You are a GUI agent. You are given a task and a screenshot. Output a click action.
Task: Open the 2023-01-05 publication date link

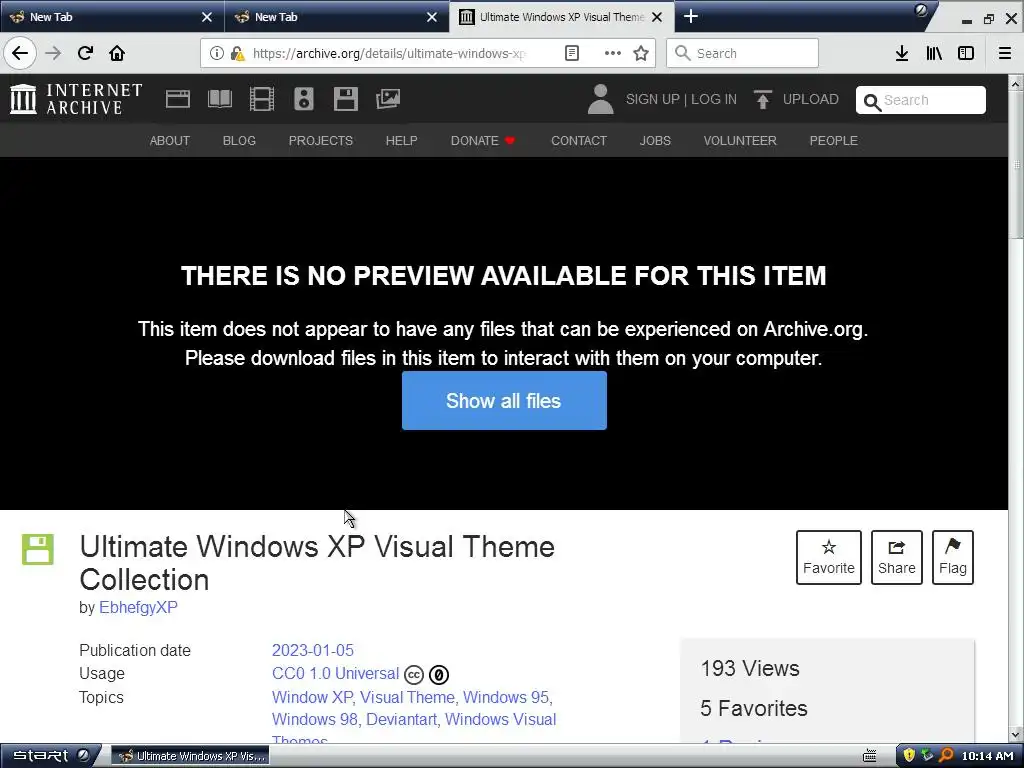click(313, 650)
